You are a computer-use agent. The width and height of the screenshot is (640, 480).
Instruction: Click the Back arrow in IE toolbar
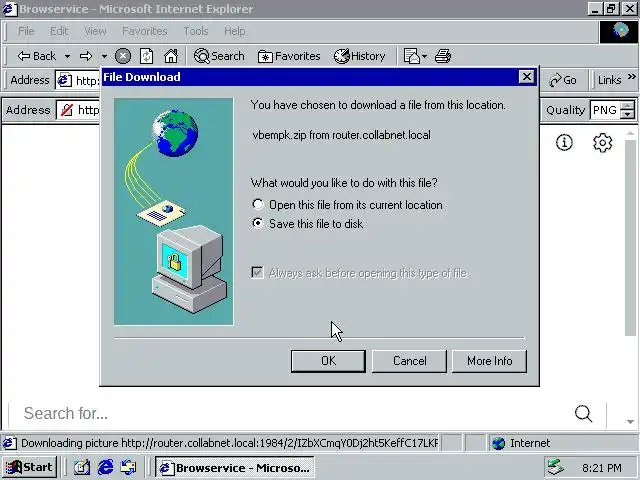36,56
